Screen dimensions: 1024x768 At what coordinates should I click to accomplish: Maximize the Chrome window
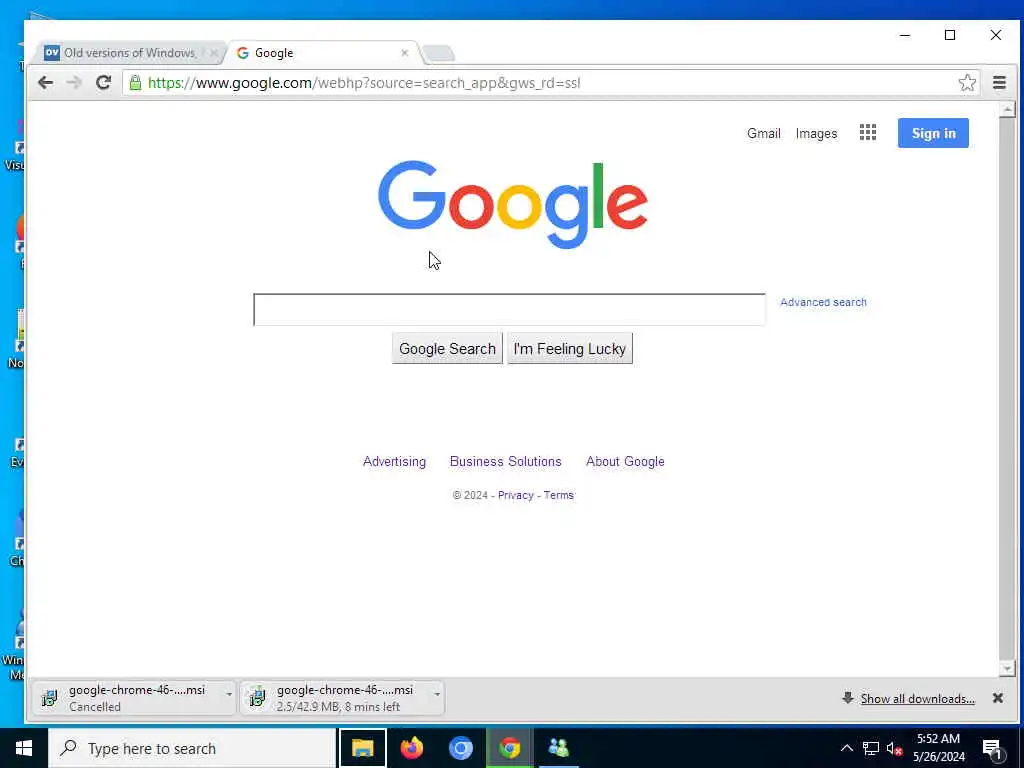pyautogui.click(x=950, y=35)
